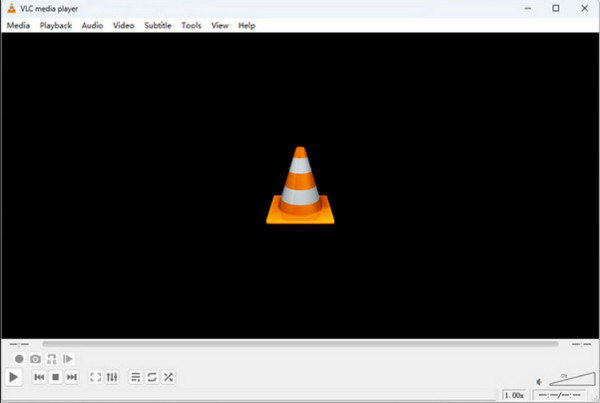
Task: Click the VLC title bar cone icon
Action: point(11,8)
